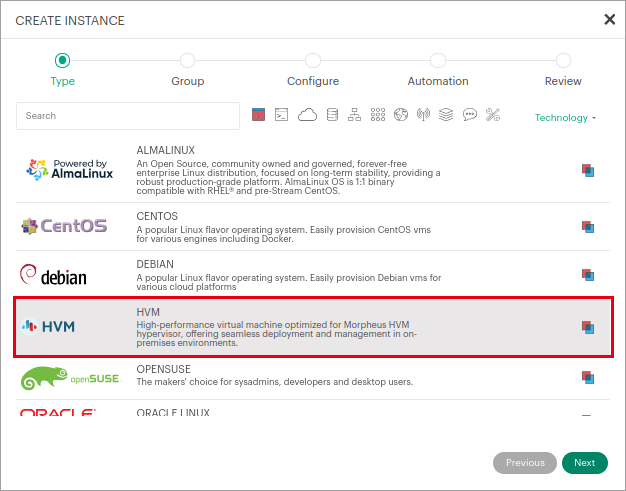Select the openSUSE chameleon logo
The image size is (626, 491).
71,378
